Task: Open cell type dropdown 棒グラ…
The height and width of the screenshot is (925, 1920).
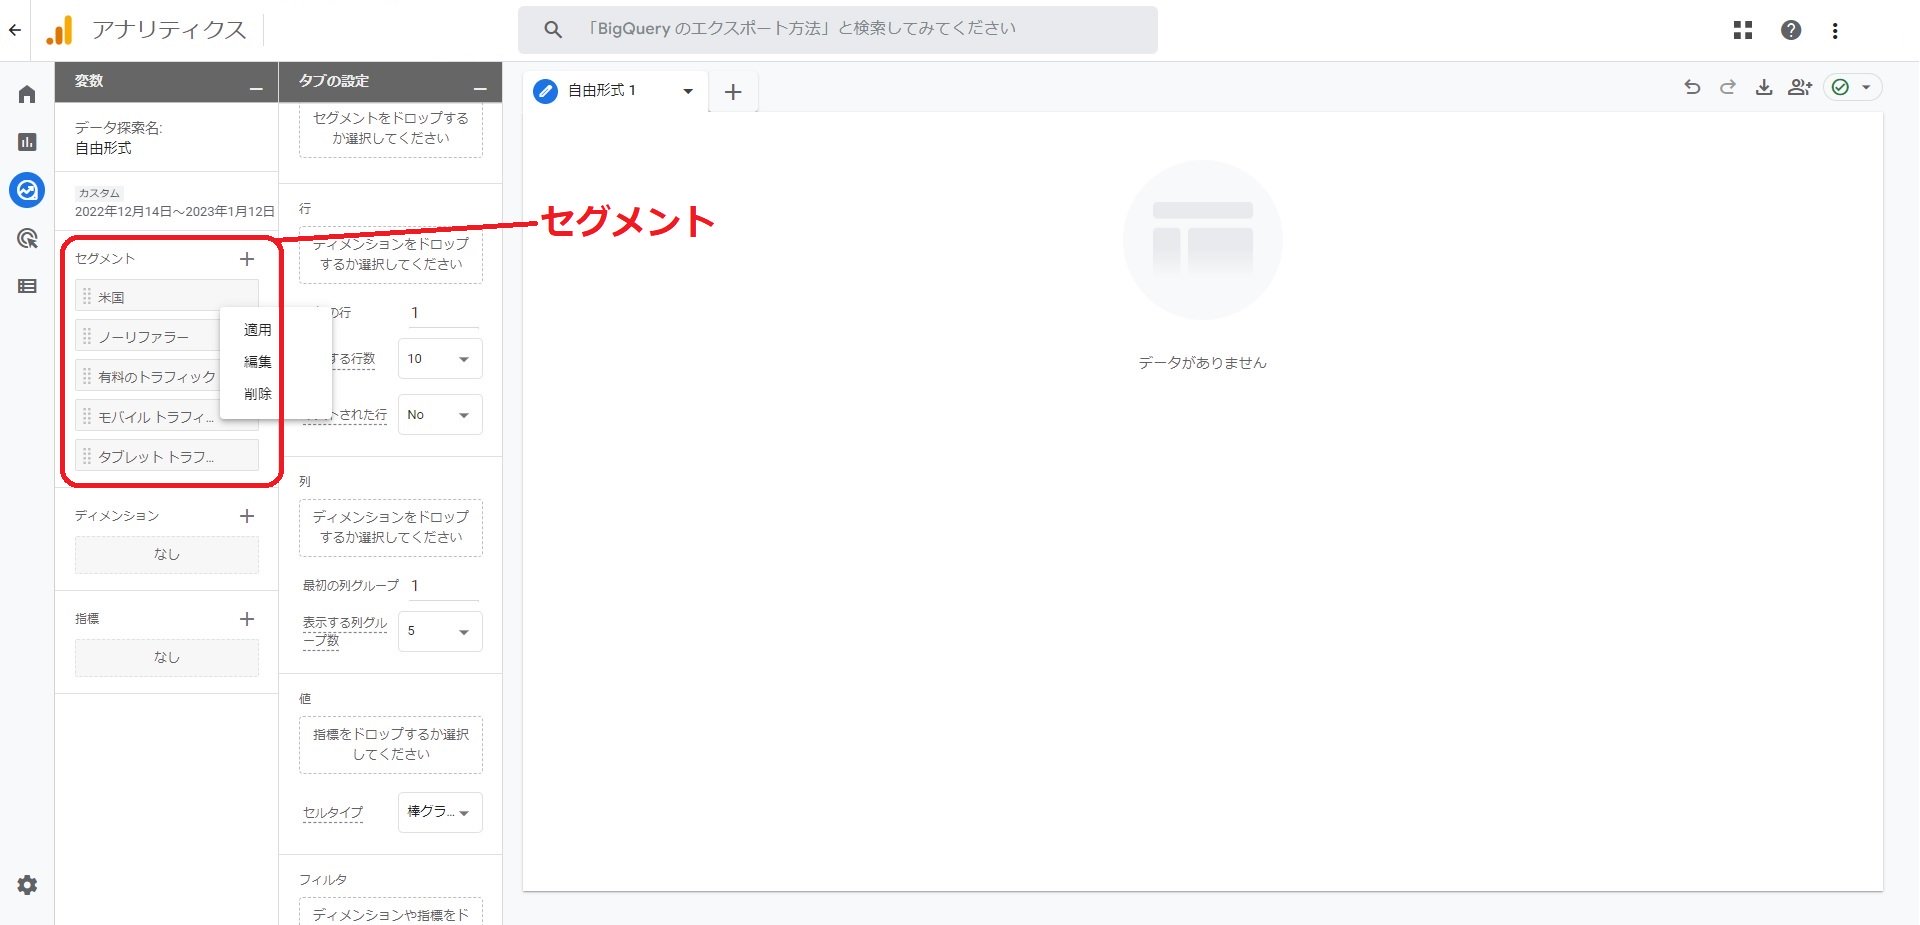Action: tap(440, 812)
